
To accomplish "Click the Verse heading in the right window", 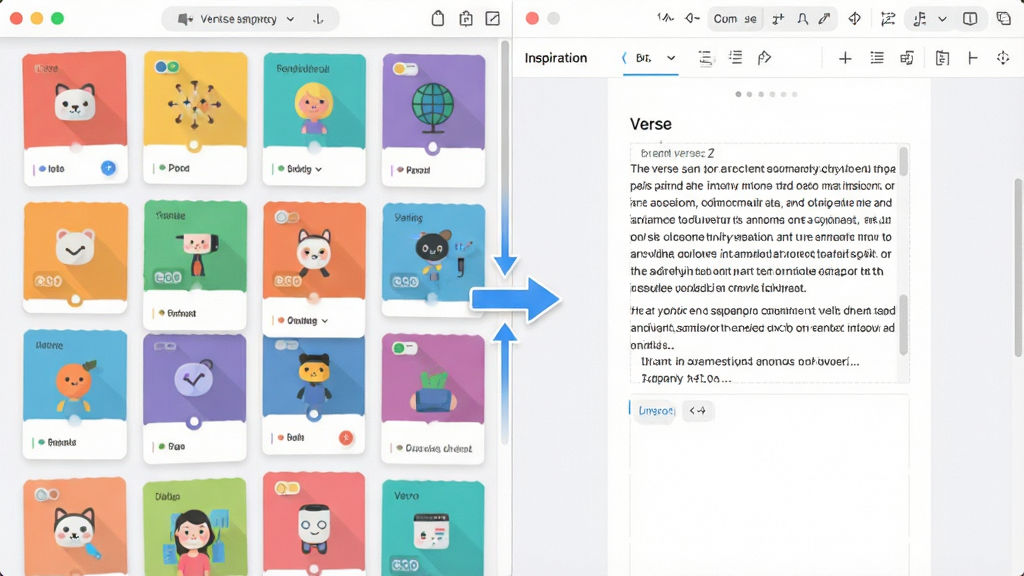I will (x=650, y=124).
